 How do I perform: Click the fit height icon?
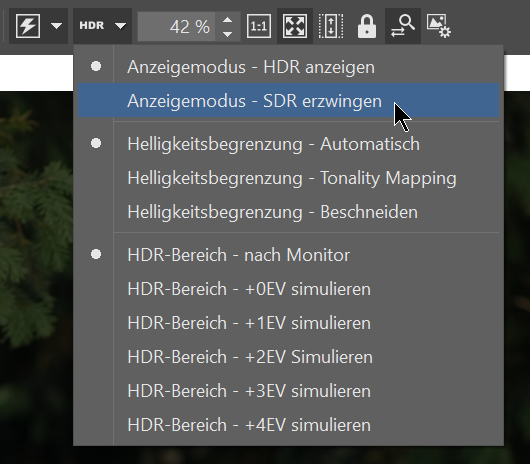(331, 26)
